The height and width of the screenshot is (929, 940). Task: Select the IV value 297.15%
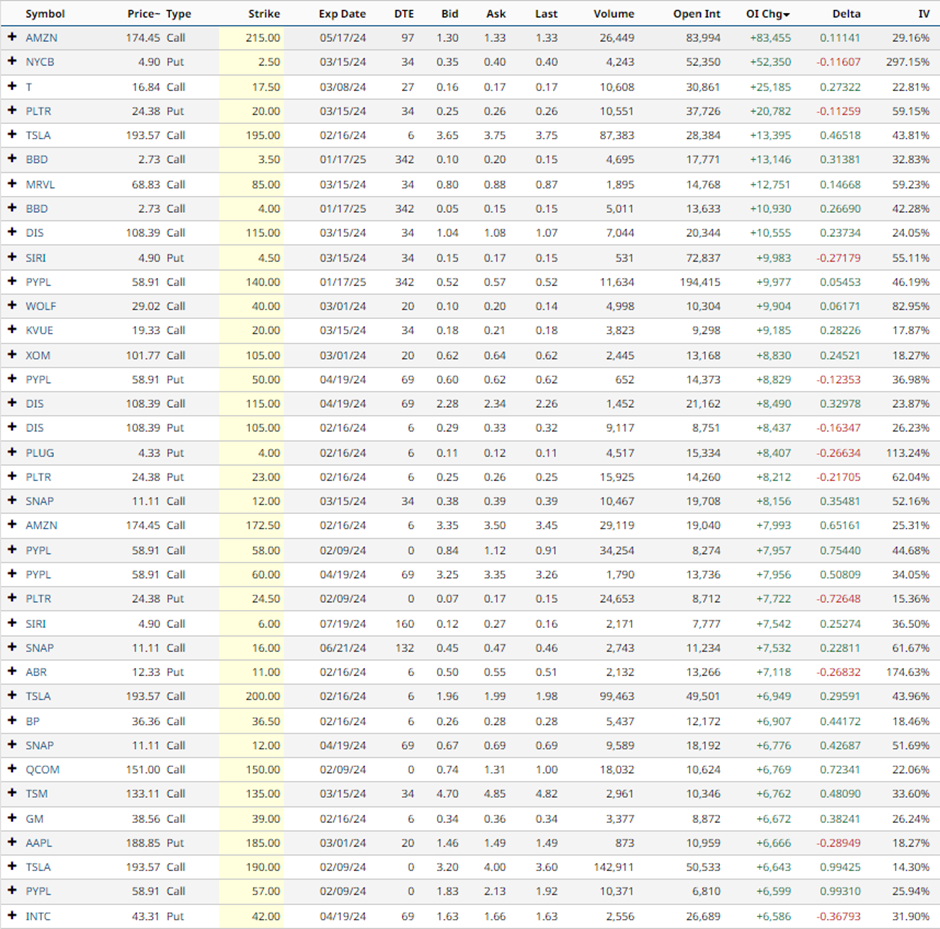908,62
